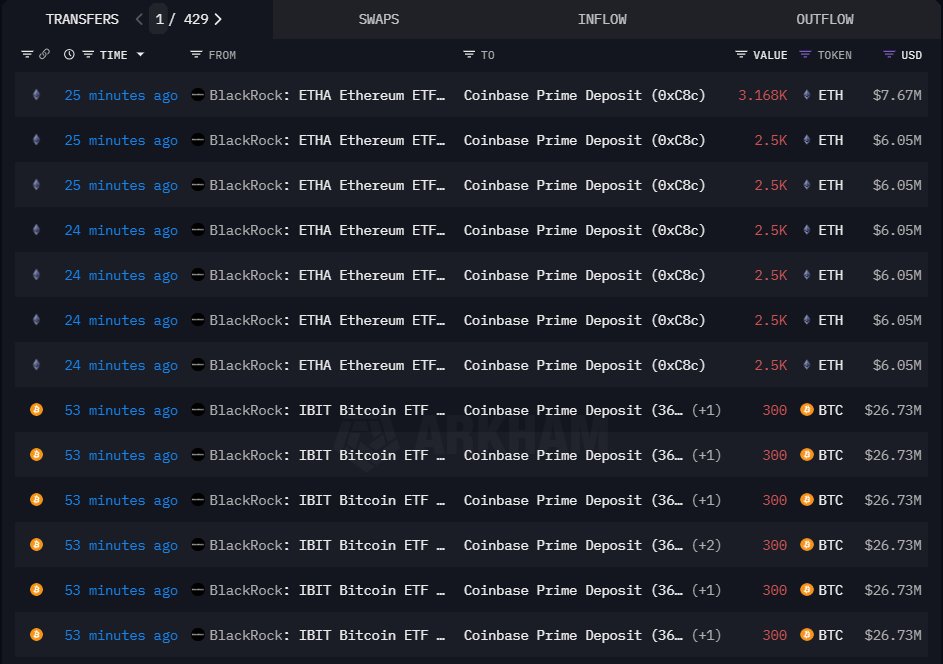Click the USD column filter icon
The height and width of the screenshot is (664, 943).
coord(889,55)
